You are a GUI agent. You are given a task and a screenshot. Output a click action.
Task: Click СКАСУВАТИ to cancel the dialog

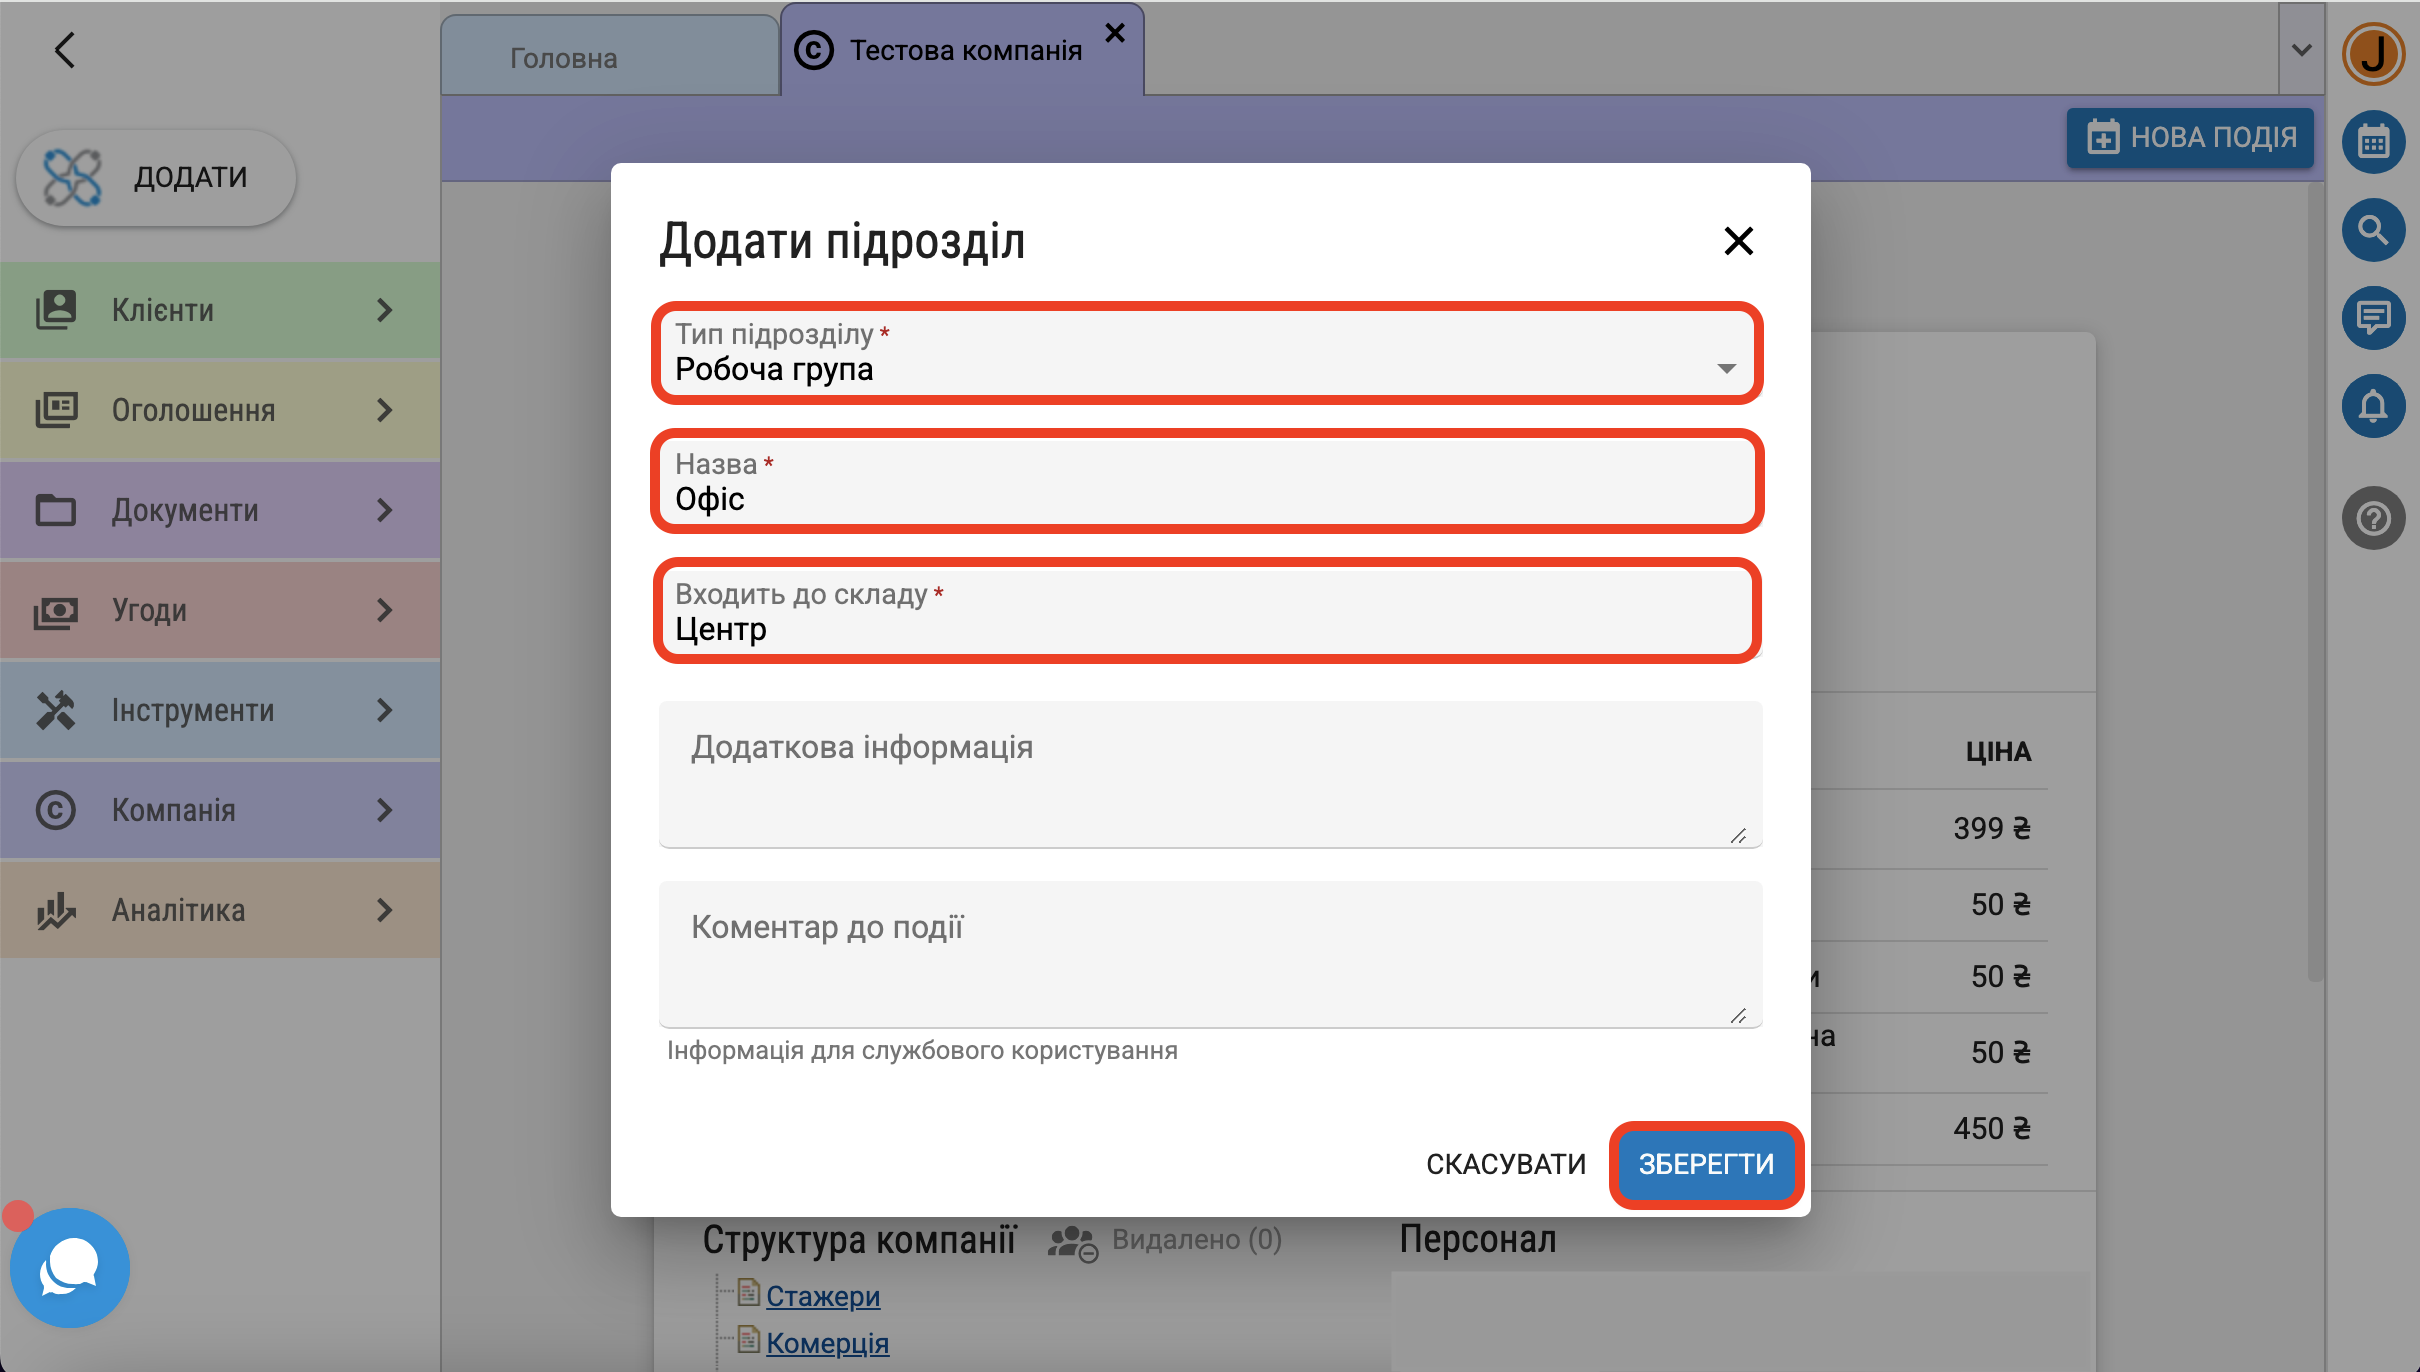click(1505, 1164)
